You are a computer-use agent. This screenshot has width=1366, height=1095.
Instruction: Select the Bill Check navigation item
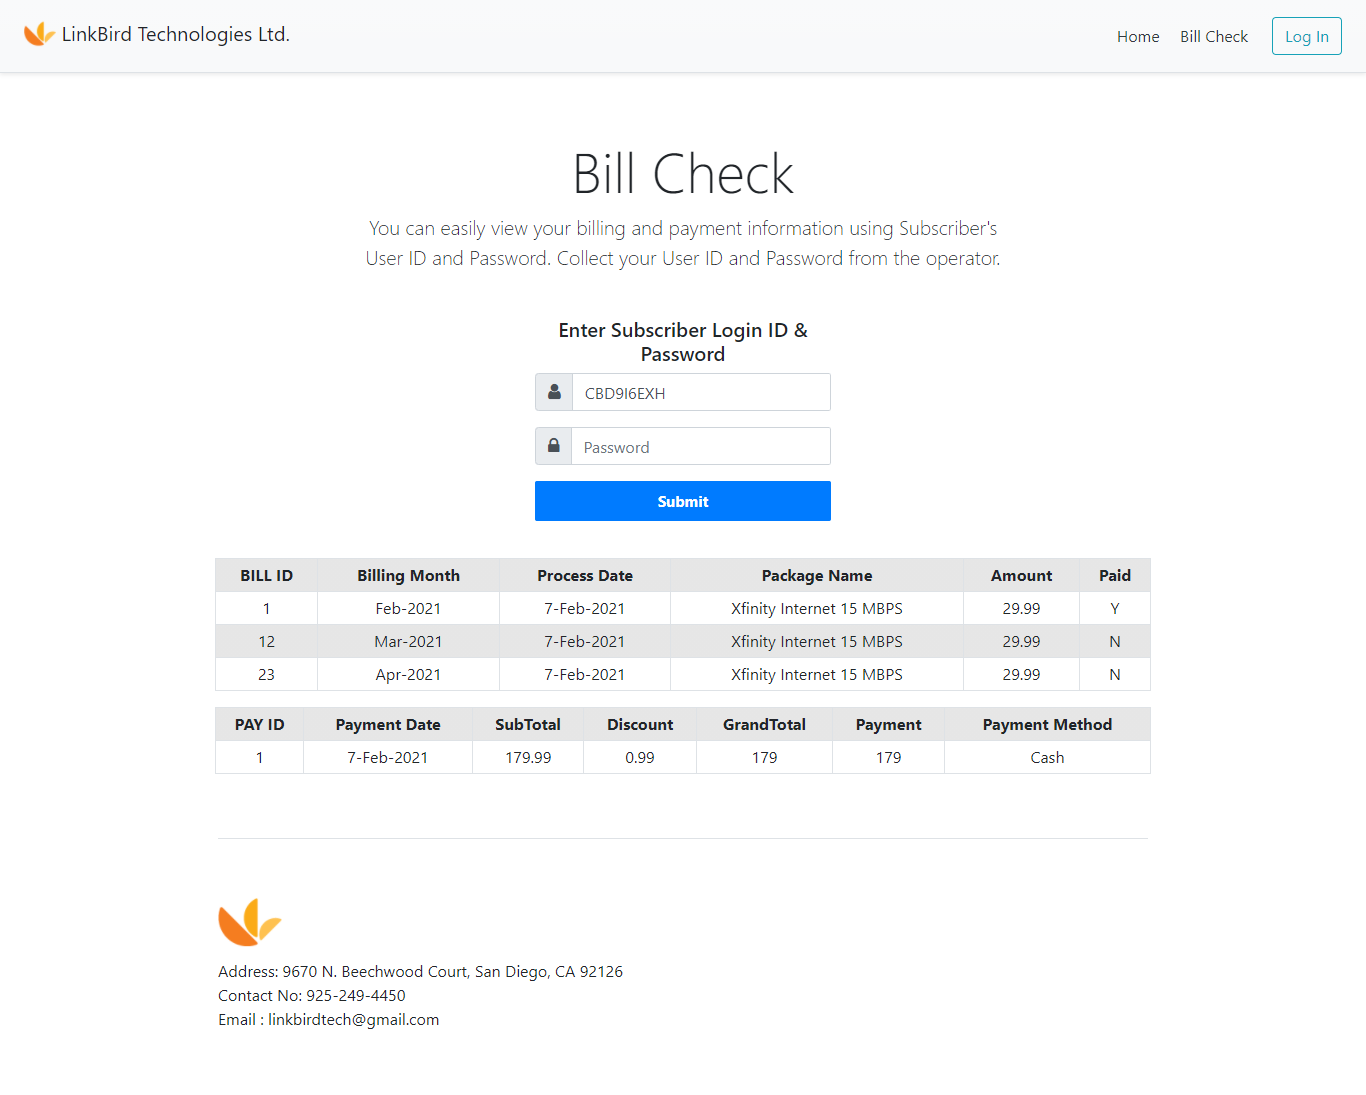point(1213,36)
